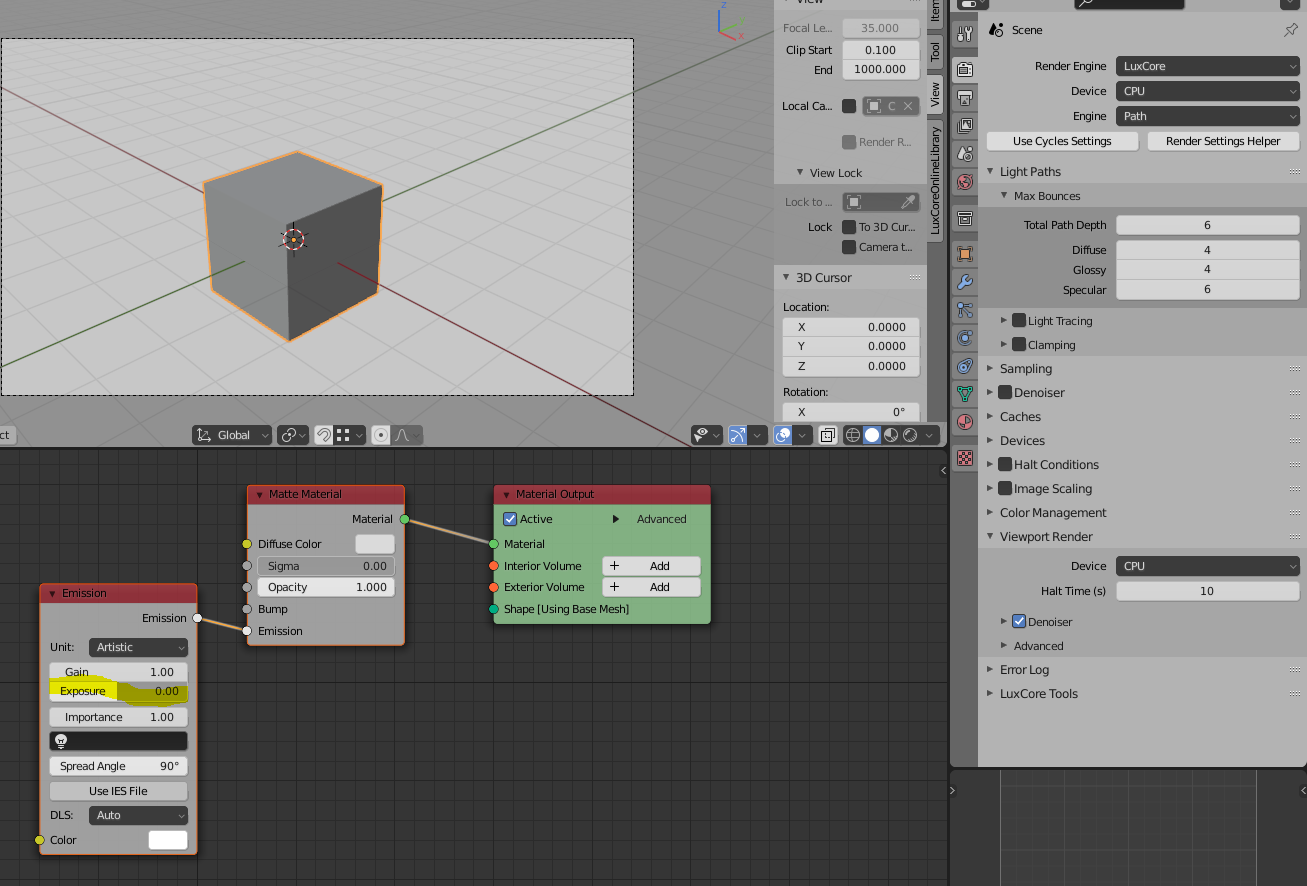Open the World properties tab
The image size is (1307, 886).
[x=964, y=182]
